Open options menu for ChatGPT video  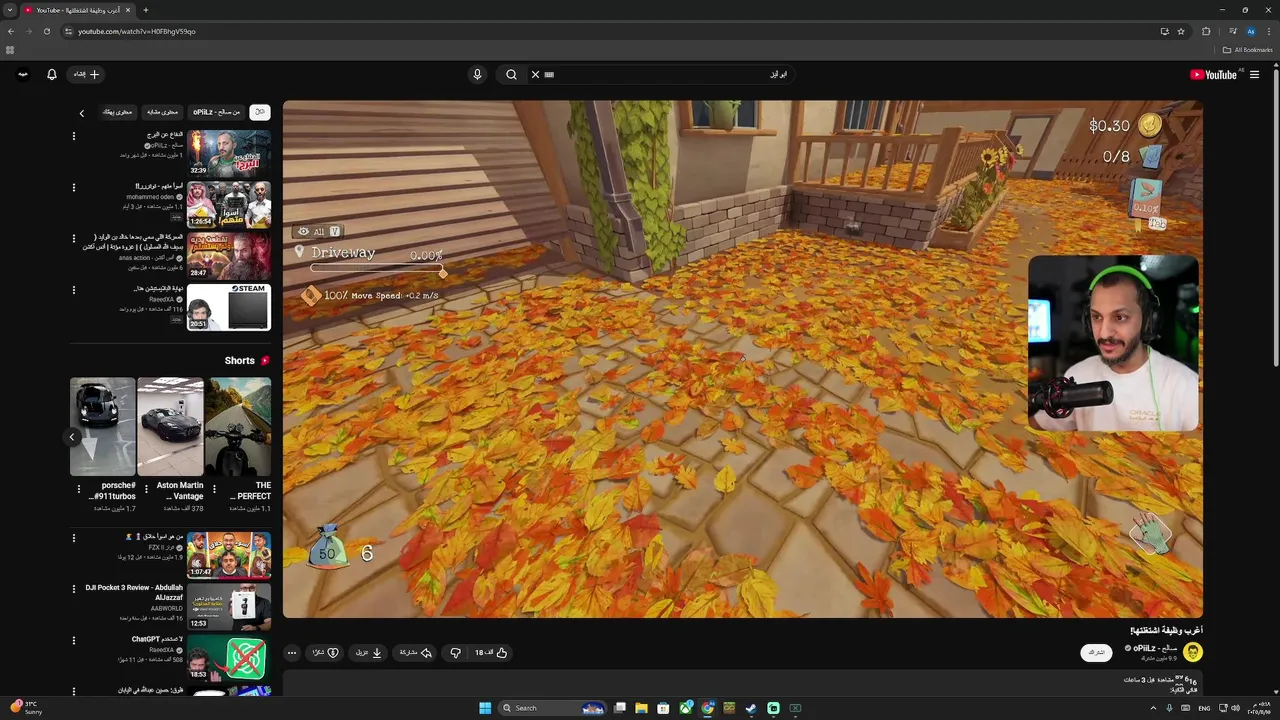(x=73, y=640)
